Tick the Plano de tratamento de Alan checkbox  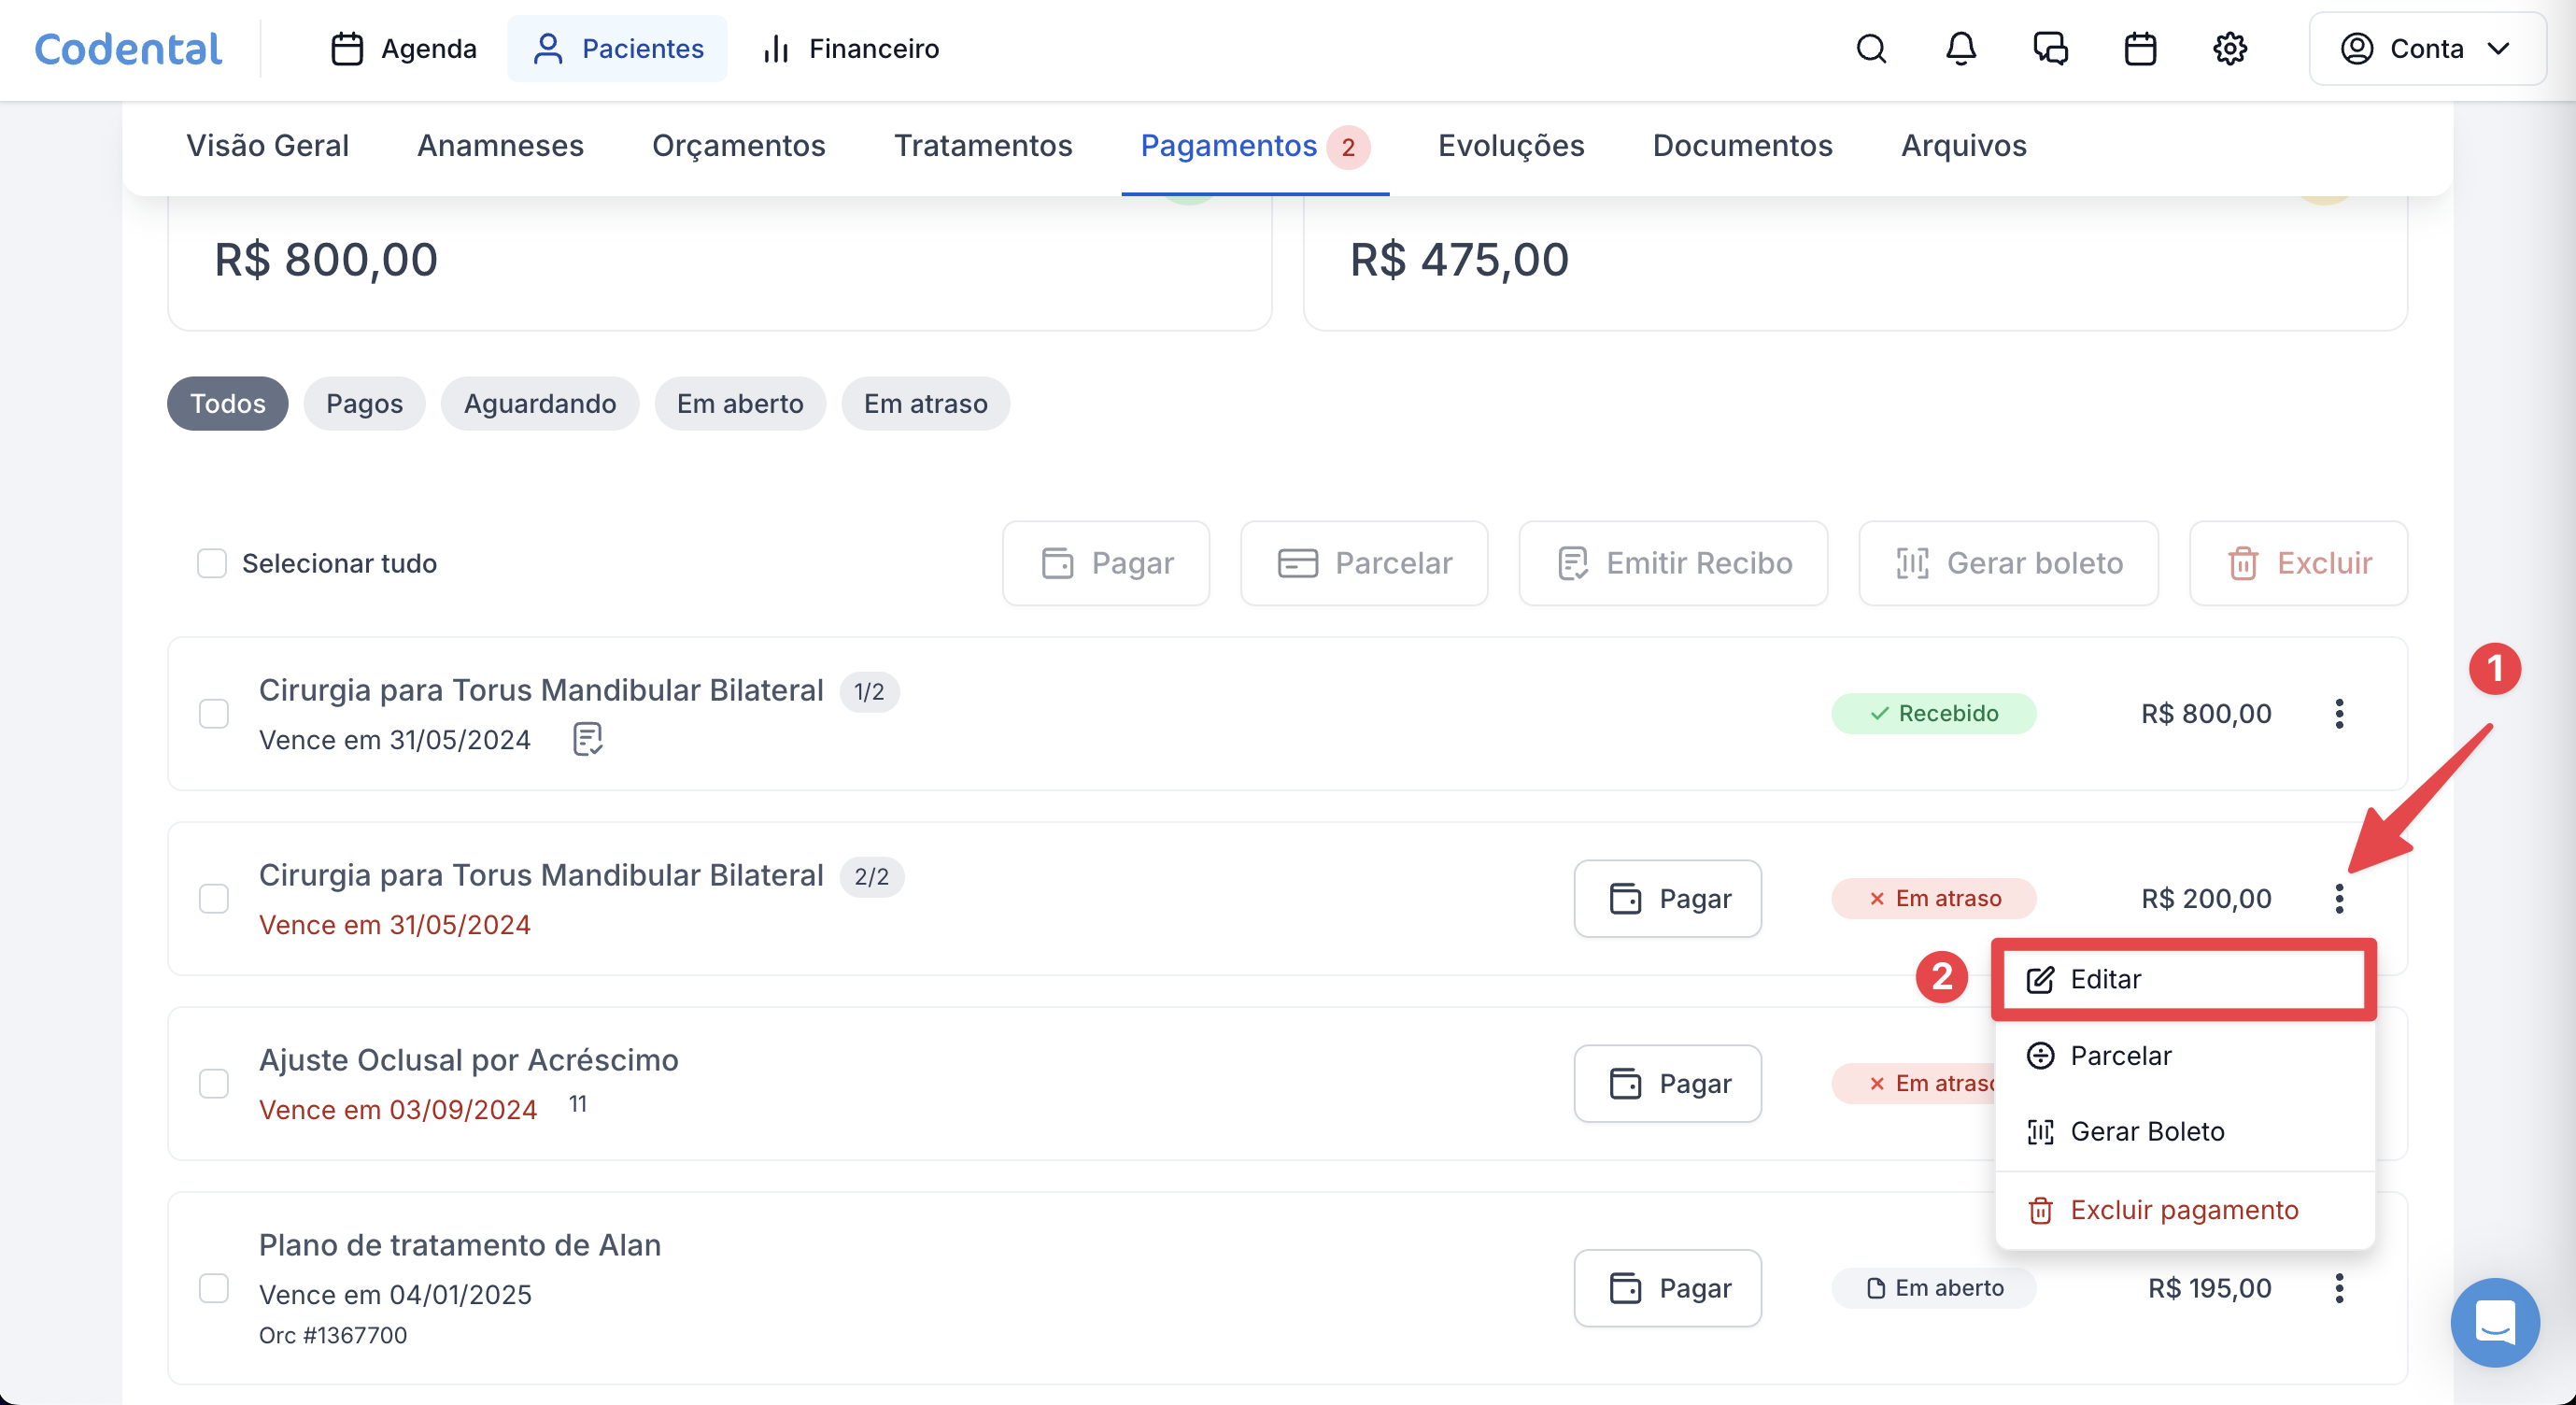[x=214, y=1287]
